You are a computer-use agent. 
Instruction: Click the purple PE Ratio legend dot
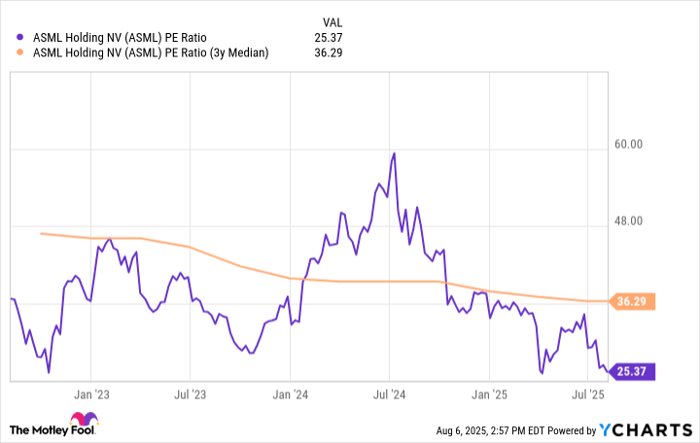coord(20,38)
